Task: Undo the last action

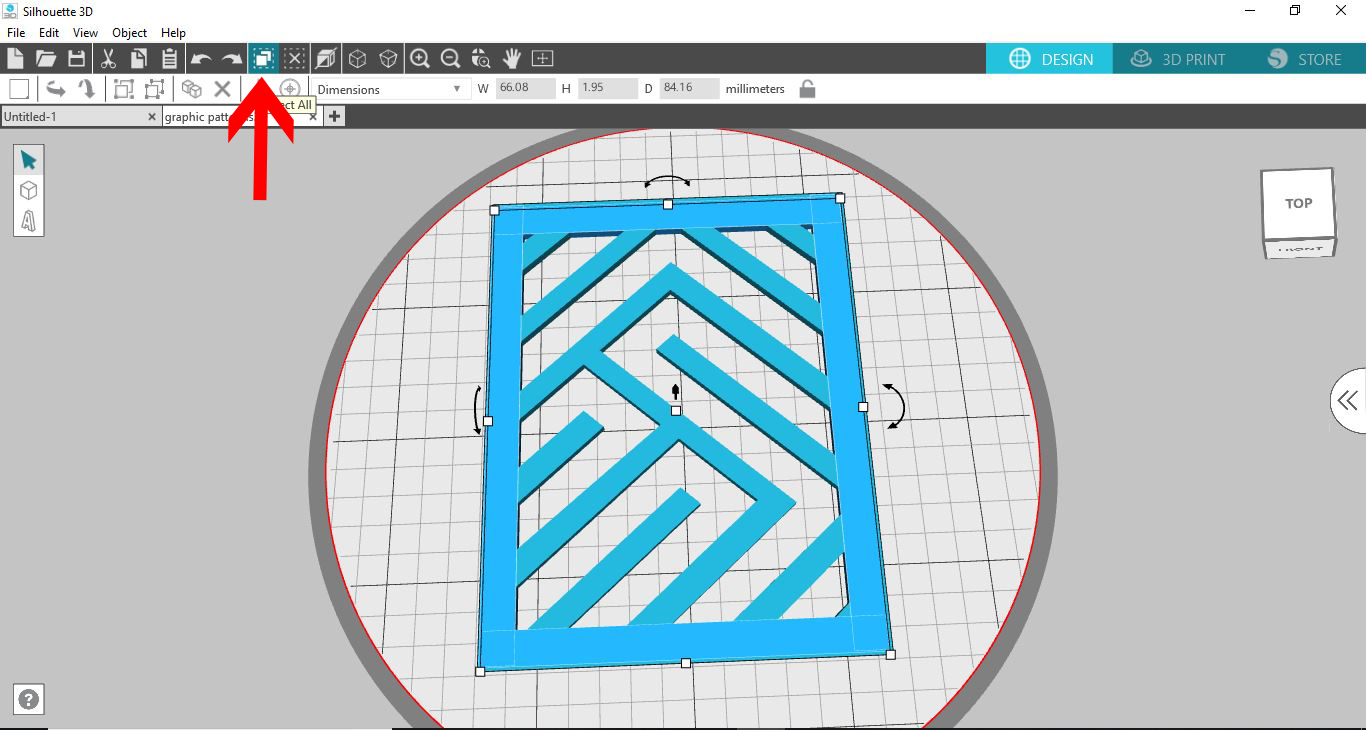Action: point(201,59)
